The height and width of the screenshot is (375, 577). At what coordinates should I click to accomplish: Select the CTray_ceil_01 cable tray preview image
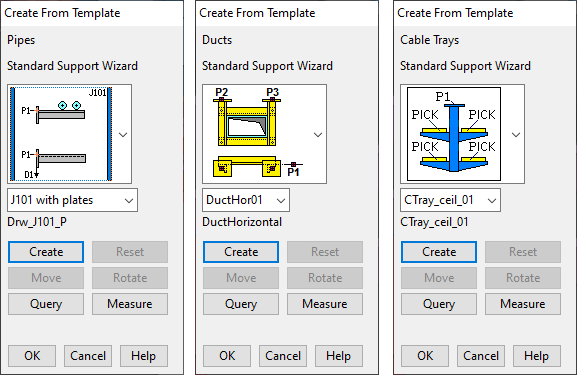(454, 134)
